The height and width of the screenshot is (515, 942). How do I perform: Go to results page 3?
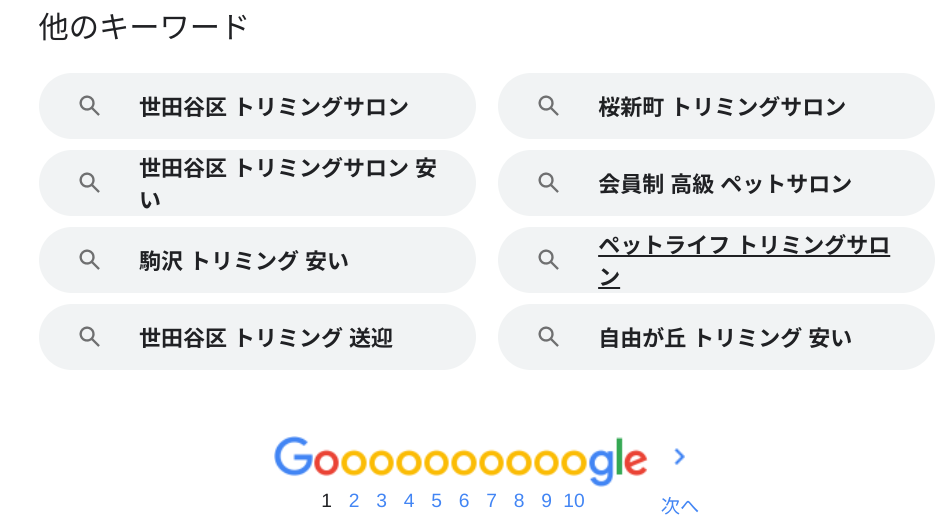pos(381,501)
